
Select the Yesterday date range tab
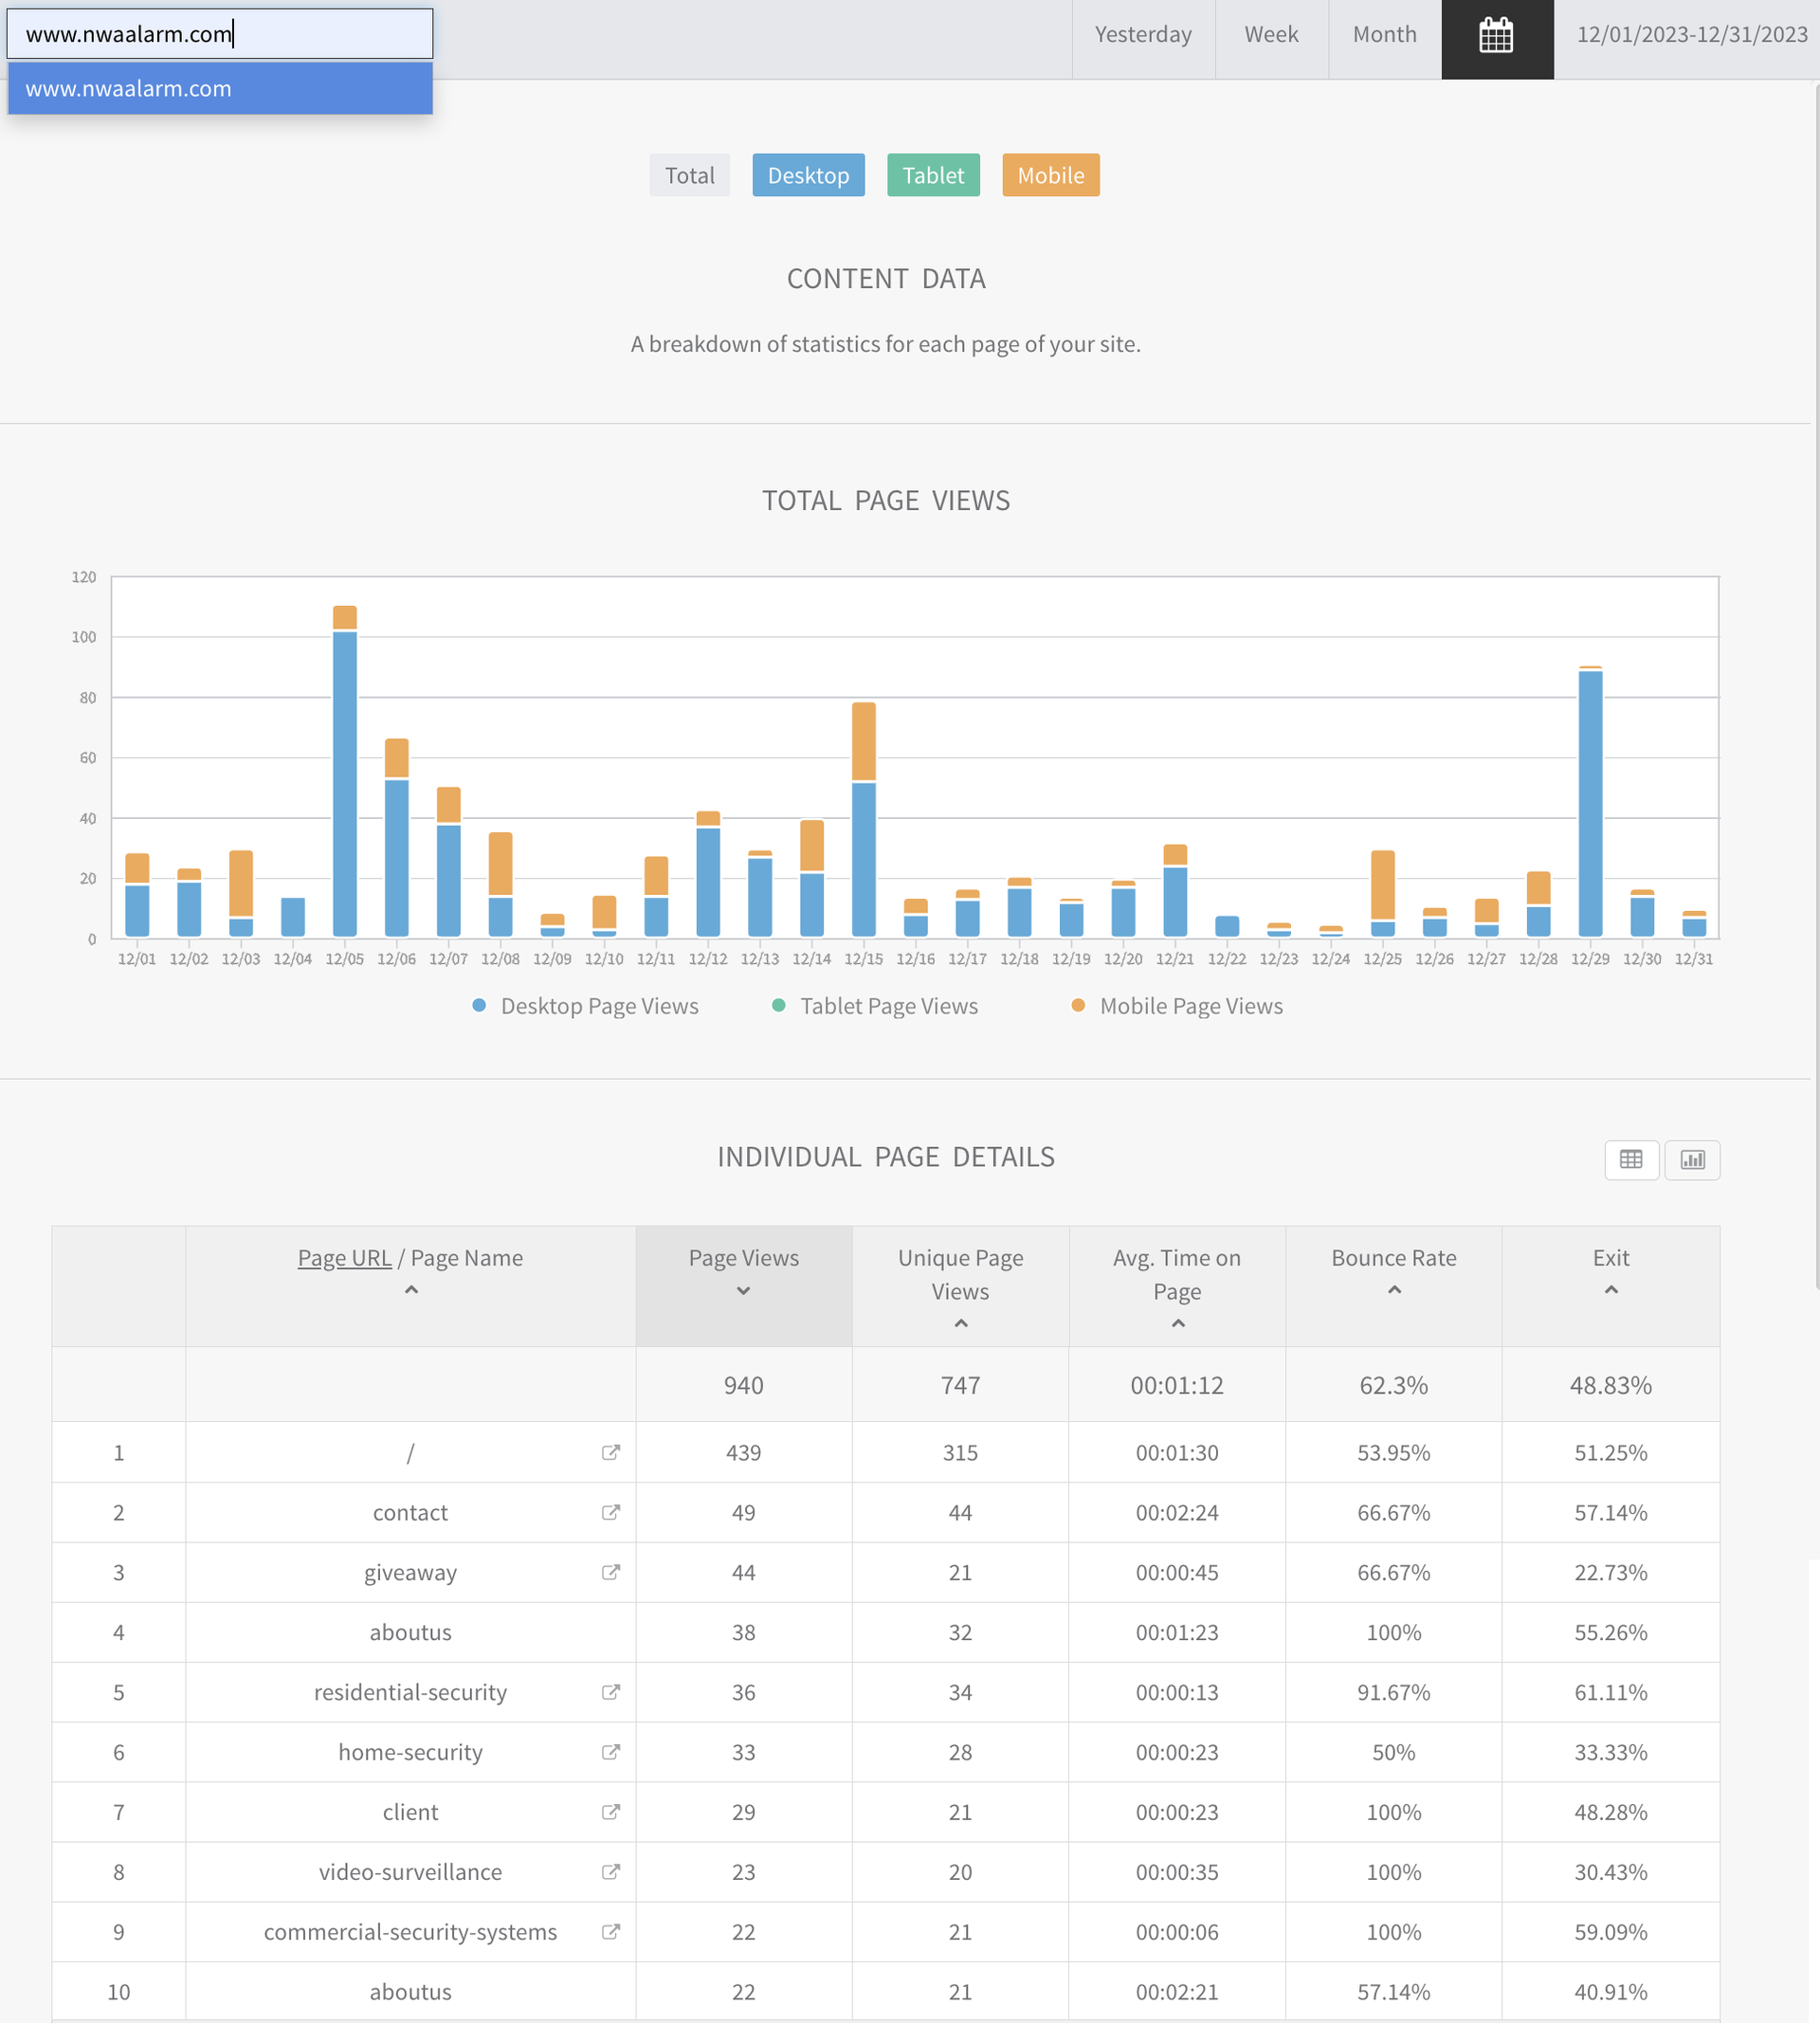click(x=1142, y=35)
